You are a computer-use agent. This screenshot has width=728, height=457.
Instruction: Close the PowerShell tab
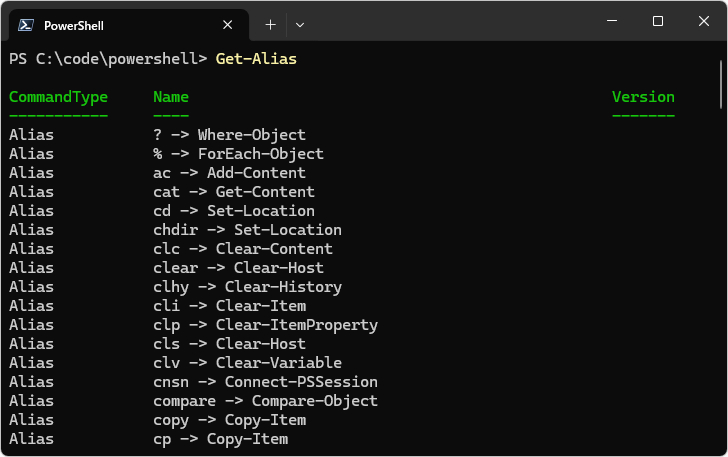click(229, 25)
